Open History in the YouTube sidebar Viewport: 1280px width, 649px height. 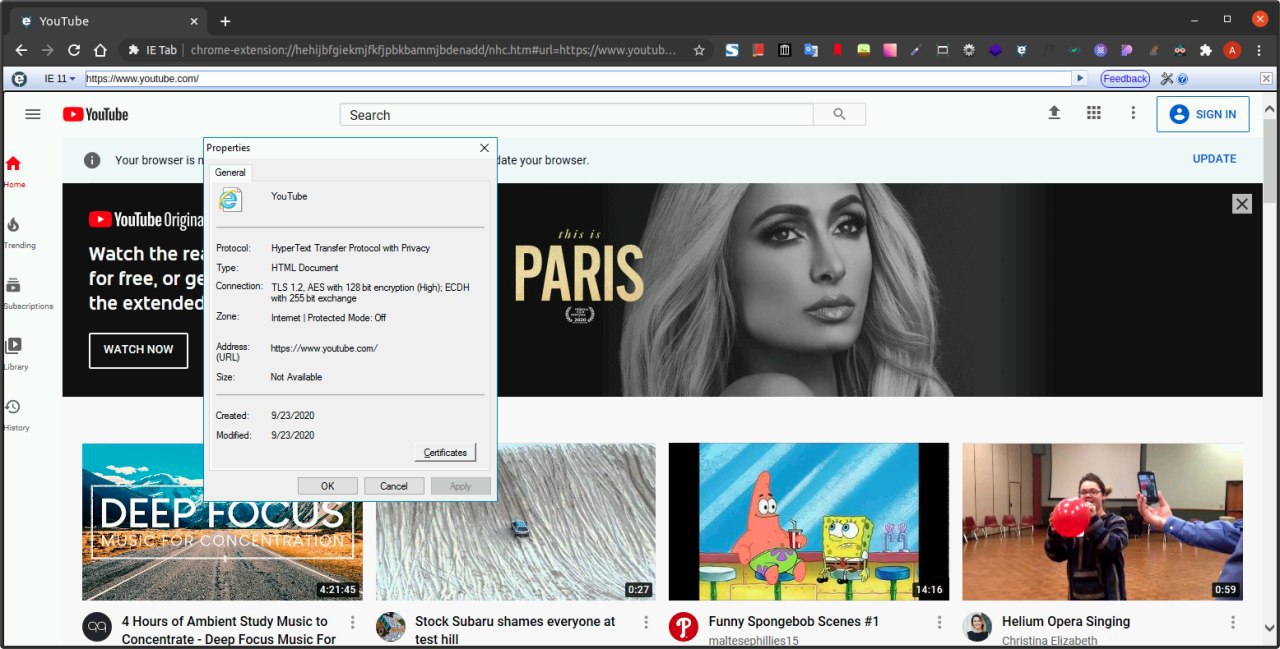(16, 415)
